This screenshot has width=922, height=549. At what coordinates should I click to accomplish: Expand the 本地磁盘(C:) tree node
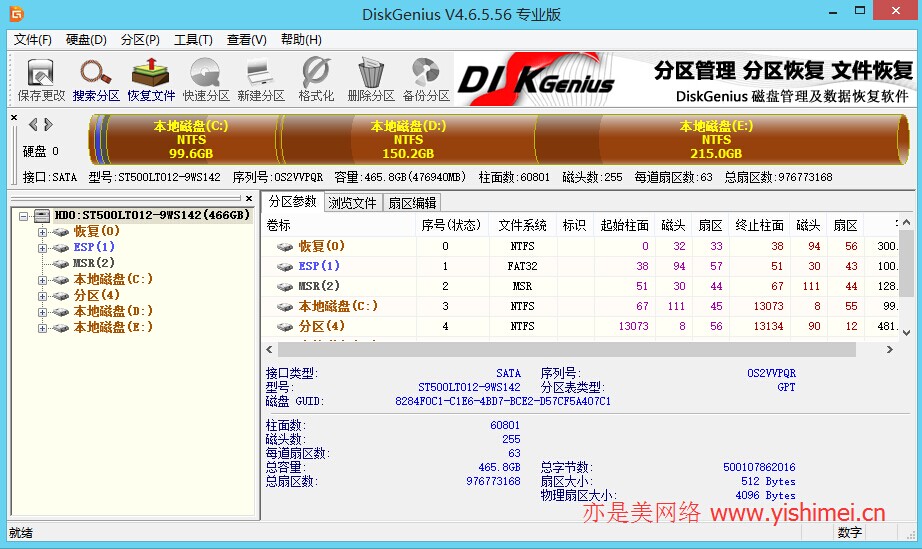(42, 280)
